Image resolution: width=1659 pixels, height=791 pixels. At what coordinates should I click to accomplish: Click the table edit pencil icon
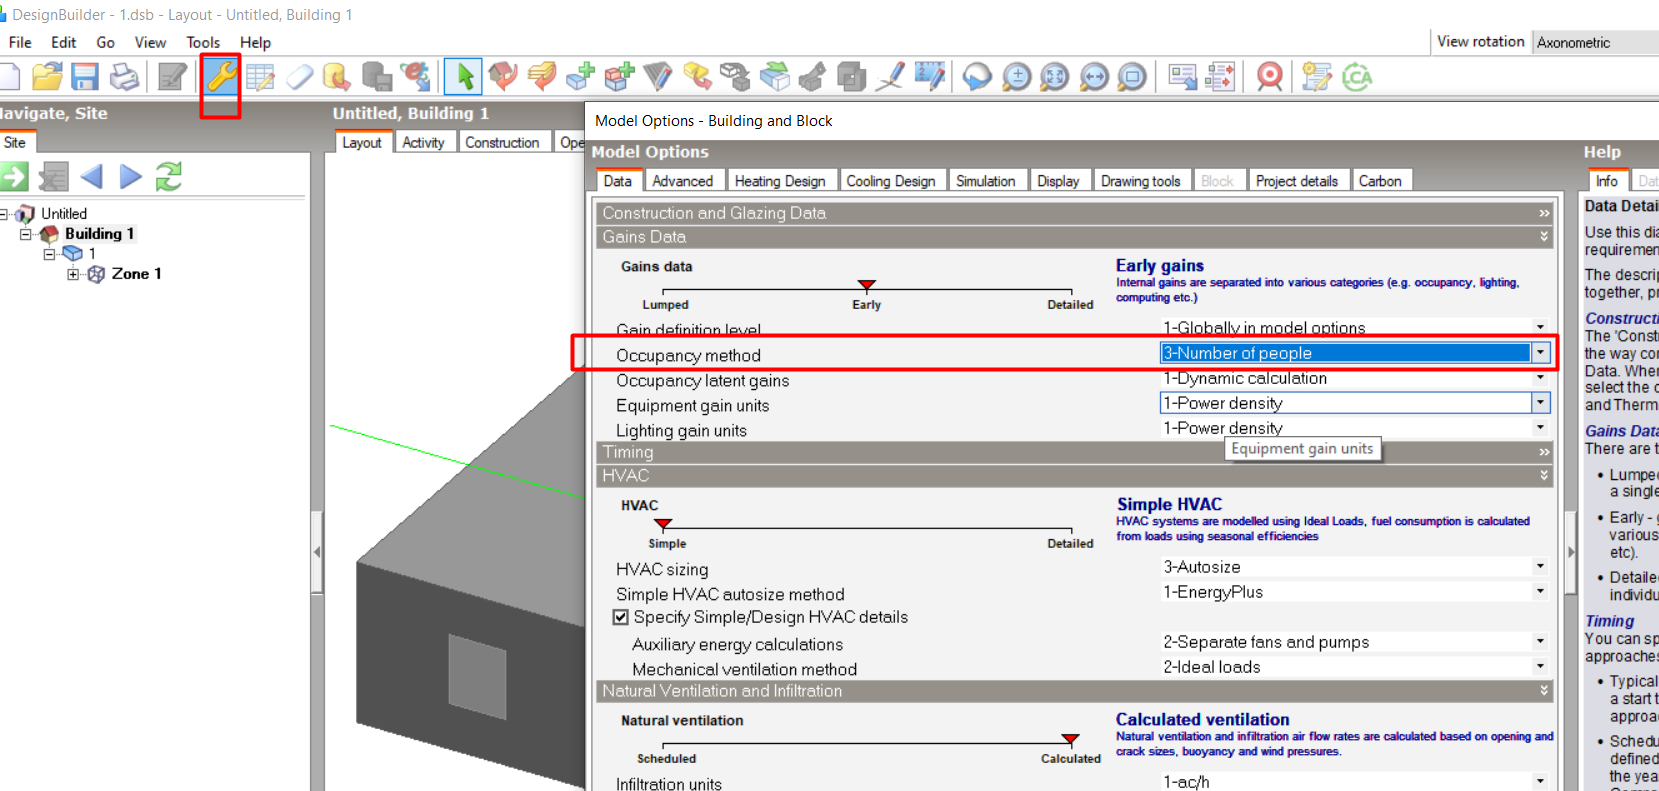[x=260, y=77]
